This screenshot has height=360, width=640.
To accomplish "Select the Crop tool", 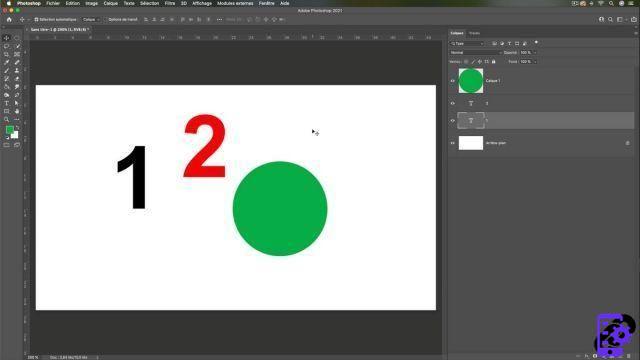I will point(7,54).
